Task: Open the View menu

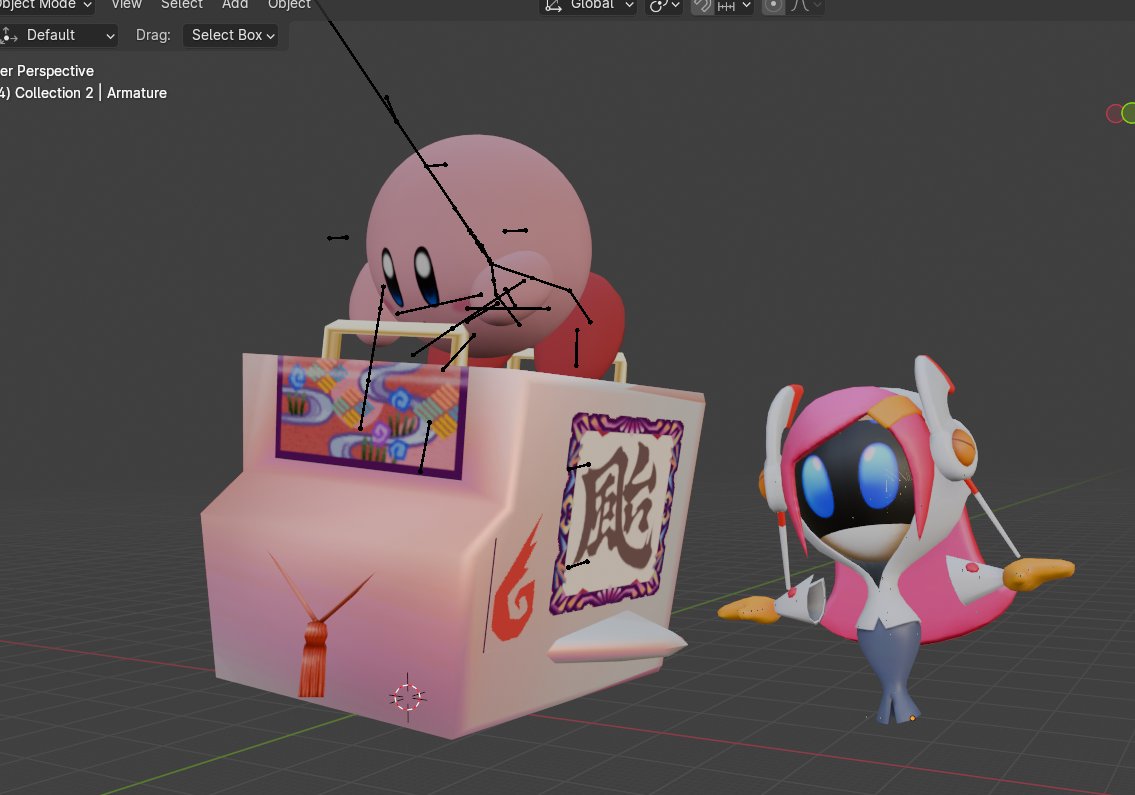Action: [127, 4]
